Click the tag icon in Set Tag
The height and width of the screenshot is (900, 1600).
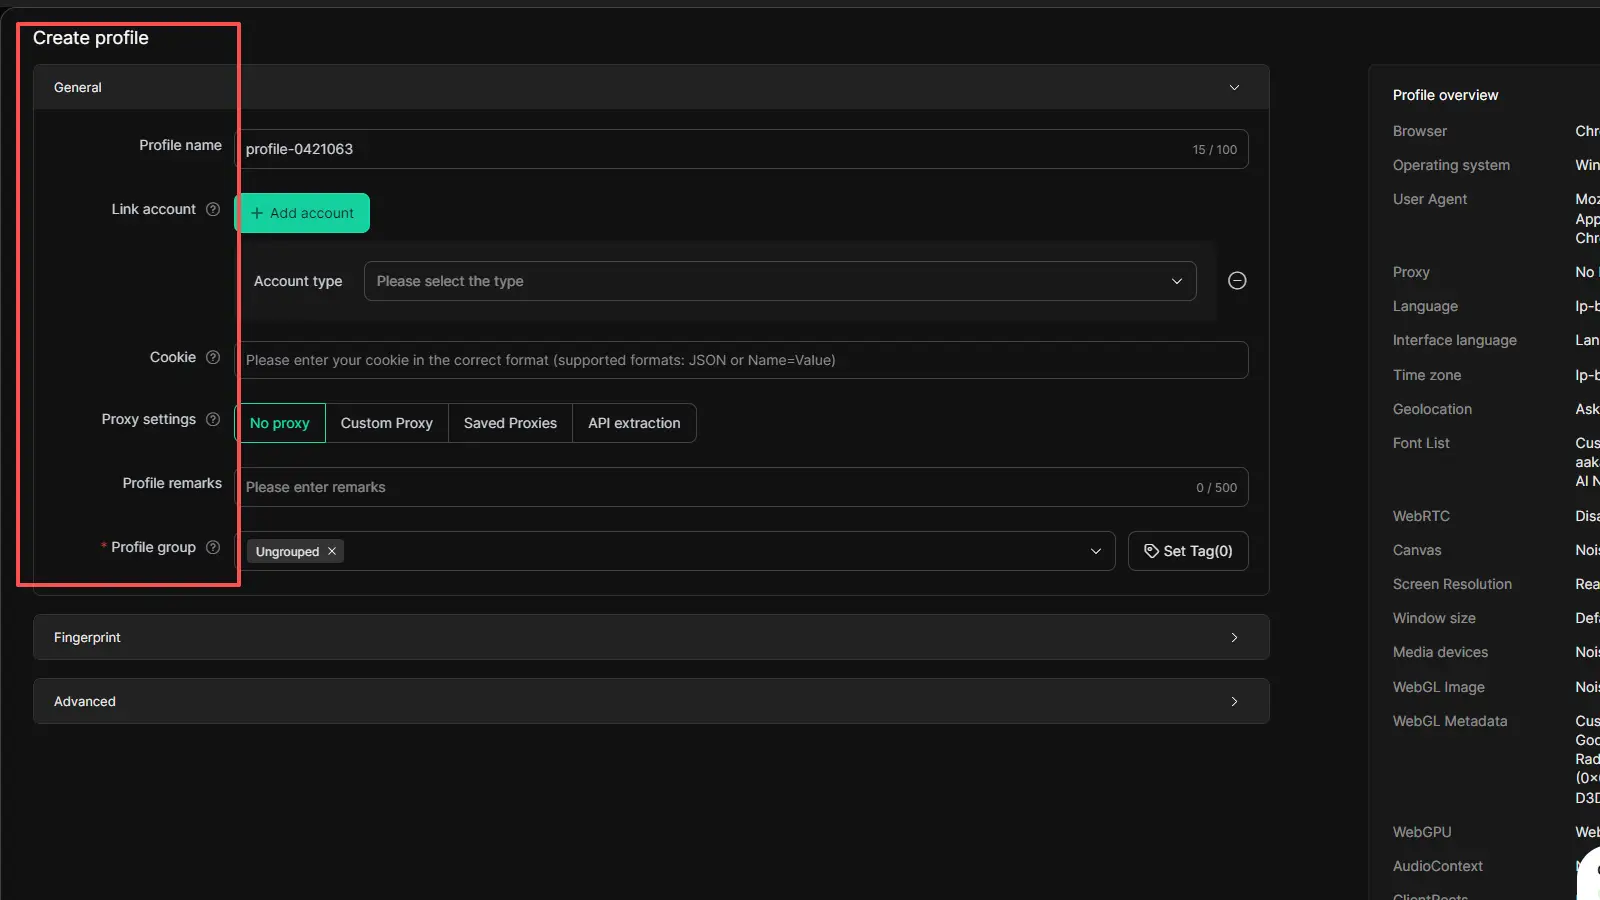1151,551
